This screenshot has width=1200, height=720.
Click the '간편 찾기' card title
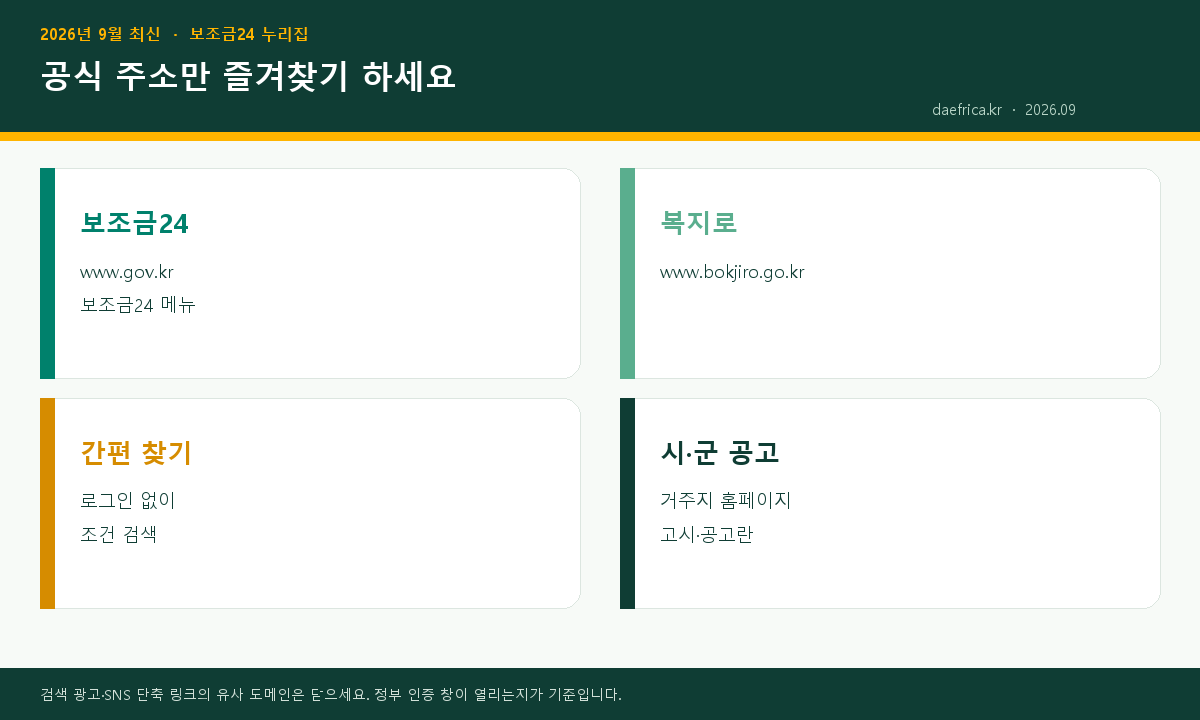pyautogui.click(x=136, y=452)
